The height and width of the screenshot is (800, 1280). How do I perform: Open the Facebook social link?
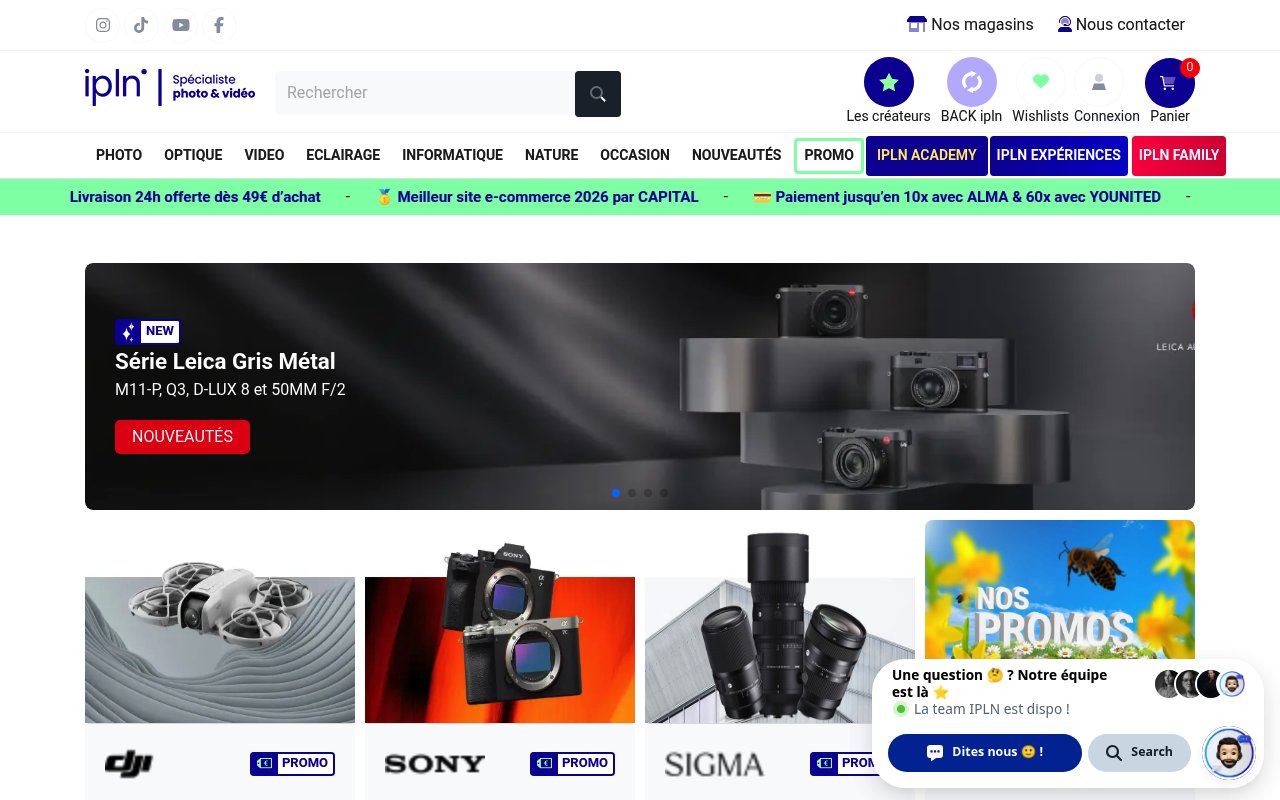point(219,25)
